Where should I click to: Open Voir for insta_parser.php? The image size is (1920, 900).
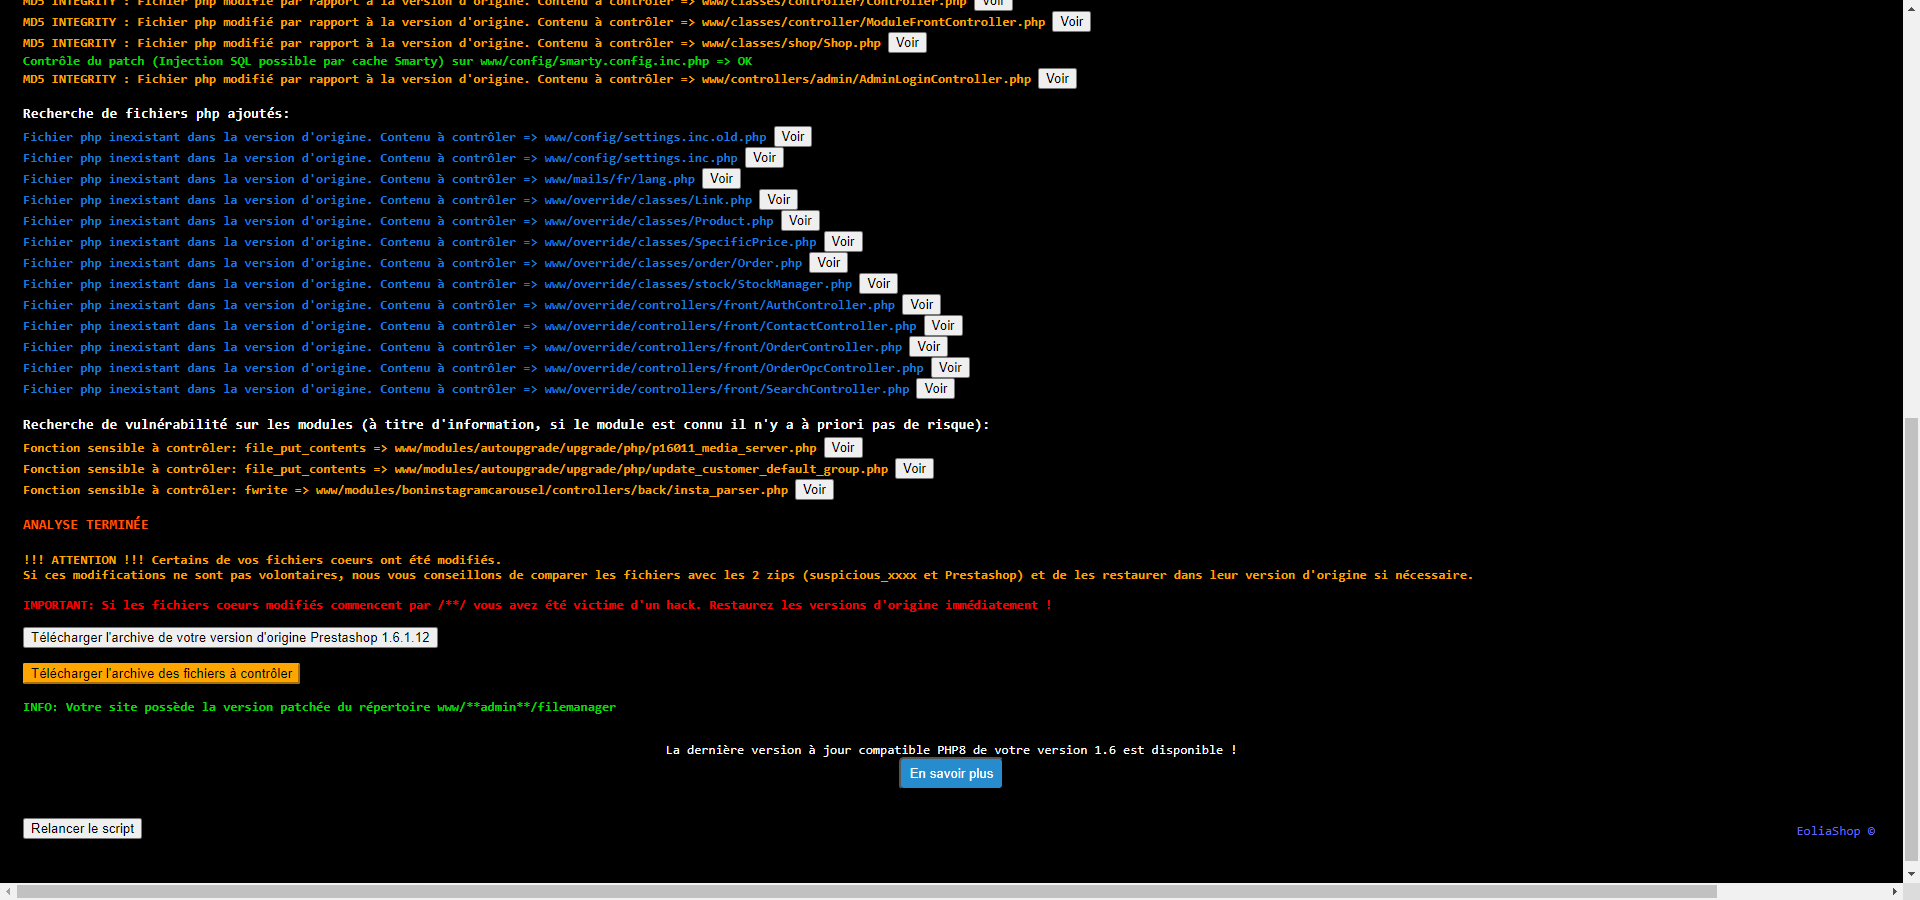coord(814,490)
